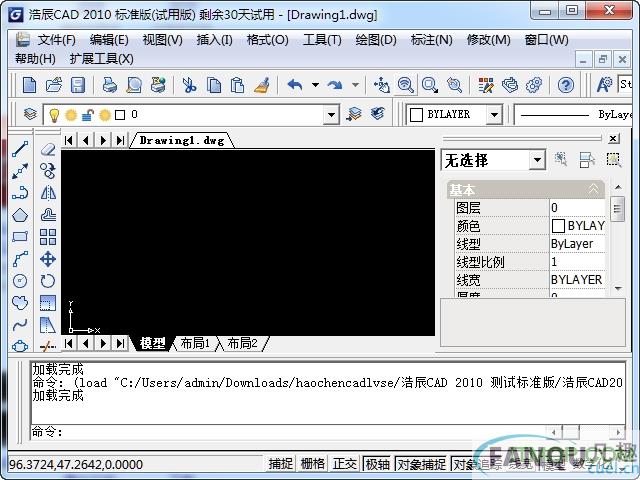The width and height of the screenshot is (640, 480).
Task: Click the Redo arrow
Action: (335, 85)
